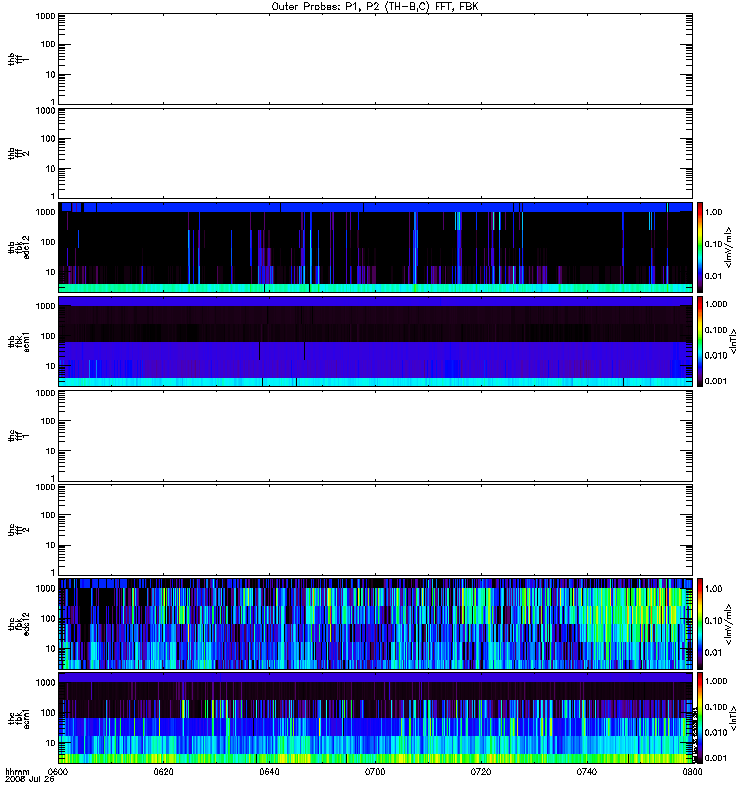The image size is (750, 800).
Task: Click the thb fbk edc12 color bar
Action: tap(700, 247)
